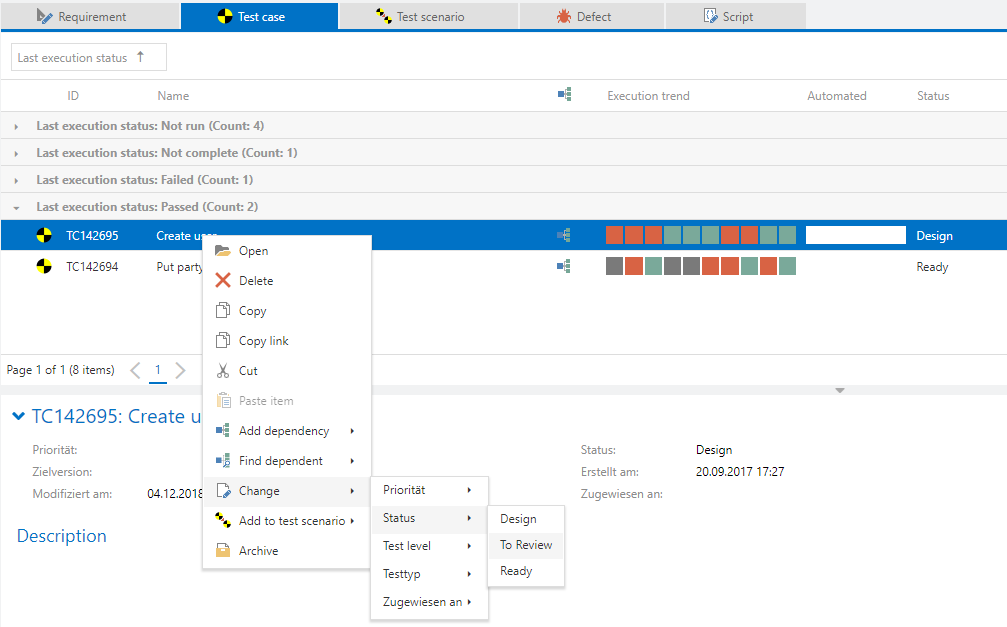Screen dimensions: 1007x627
Task: Open the Add dependency submenu
Action: click(x=286, y=431)
